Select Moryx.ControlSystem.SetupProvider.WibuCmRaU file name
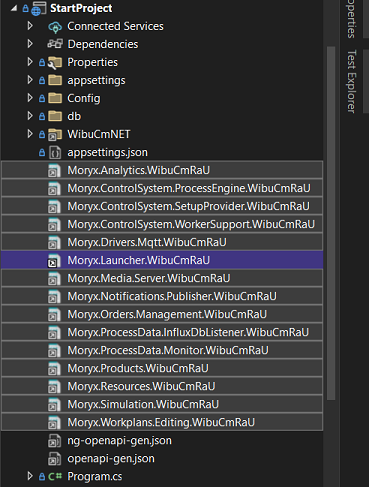Viewport: 369px width, 487px height. (x=188, y=206)
